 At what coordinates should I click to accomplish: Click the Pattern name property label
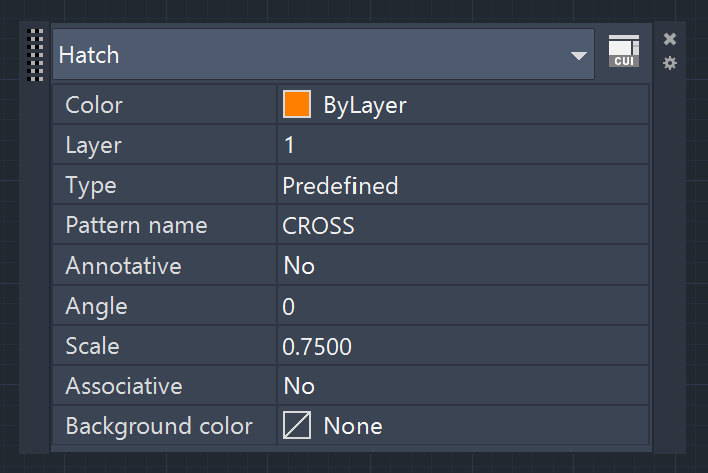coord(136,225)
